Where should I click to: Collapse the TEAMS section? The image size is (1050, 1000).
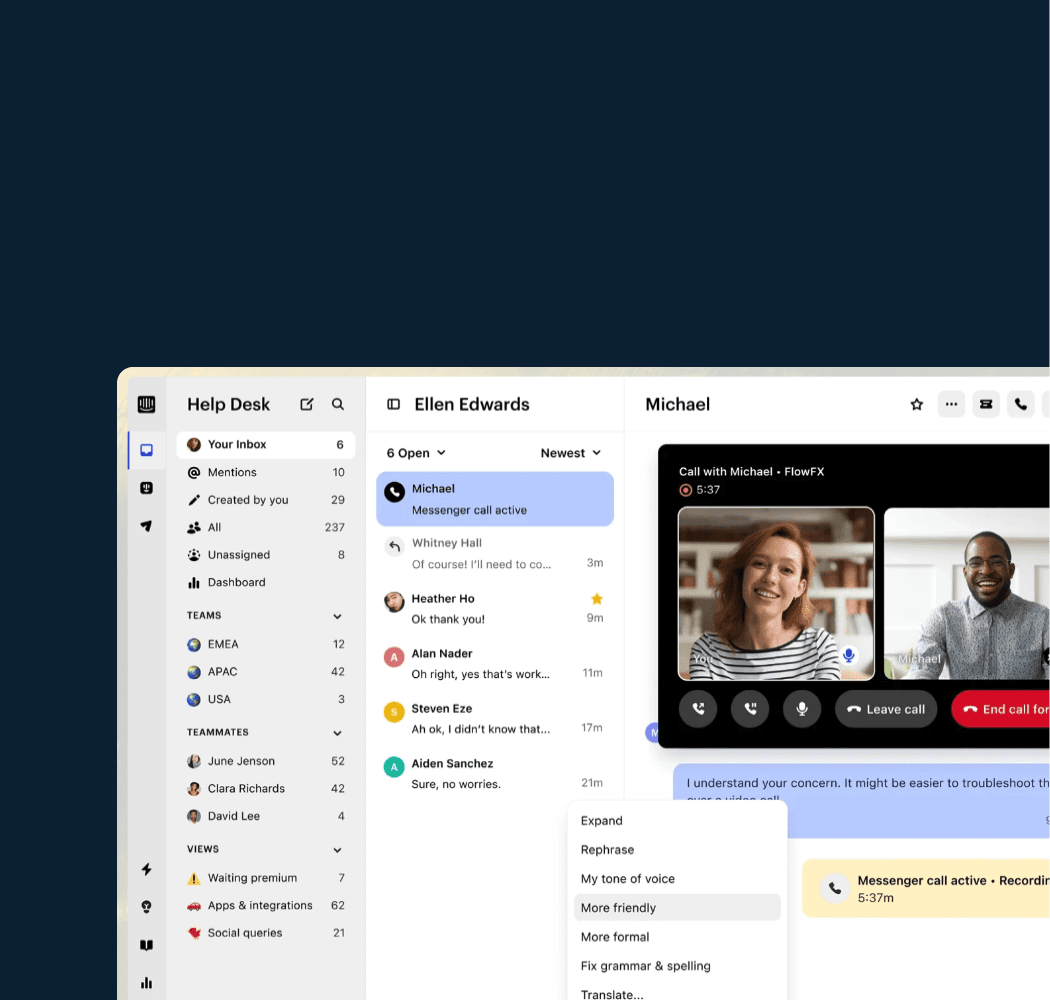tap(338, 616)
